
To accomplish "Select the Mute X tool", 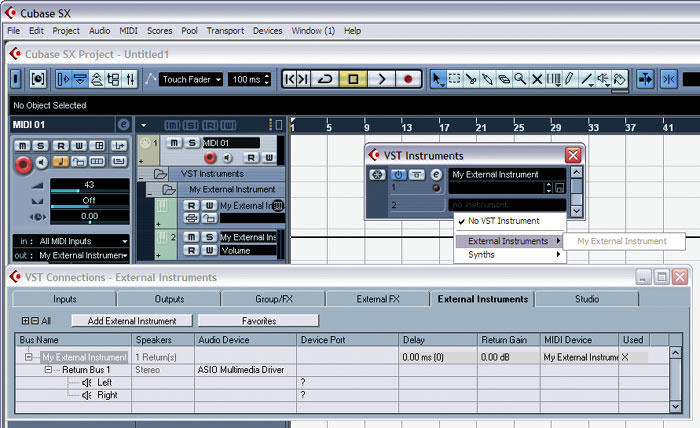I will tap(537, 79).
